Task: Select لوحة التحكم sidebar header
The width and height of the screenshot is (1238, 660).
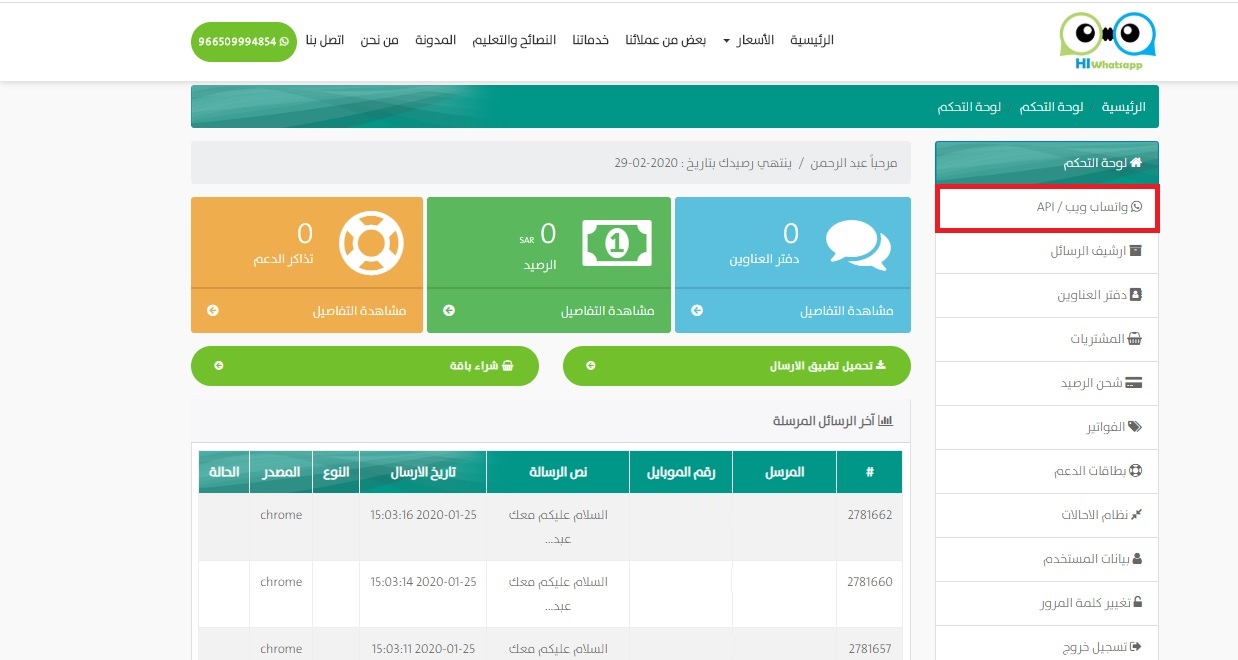Action: pyautogui.click(x=1047, y=162)
